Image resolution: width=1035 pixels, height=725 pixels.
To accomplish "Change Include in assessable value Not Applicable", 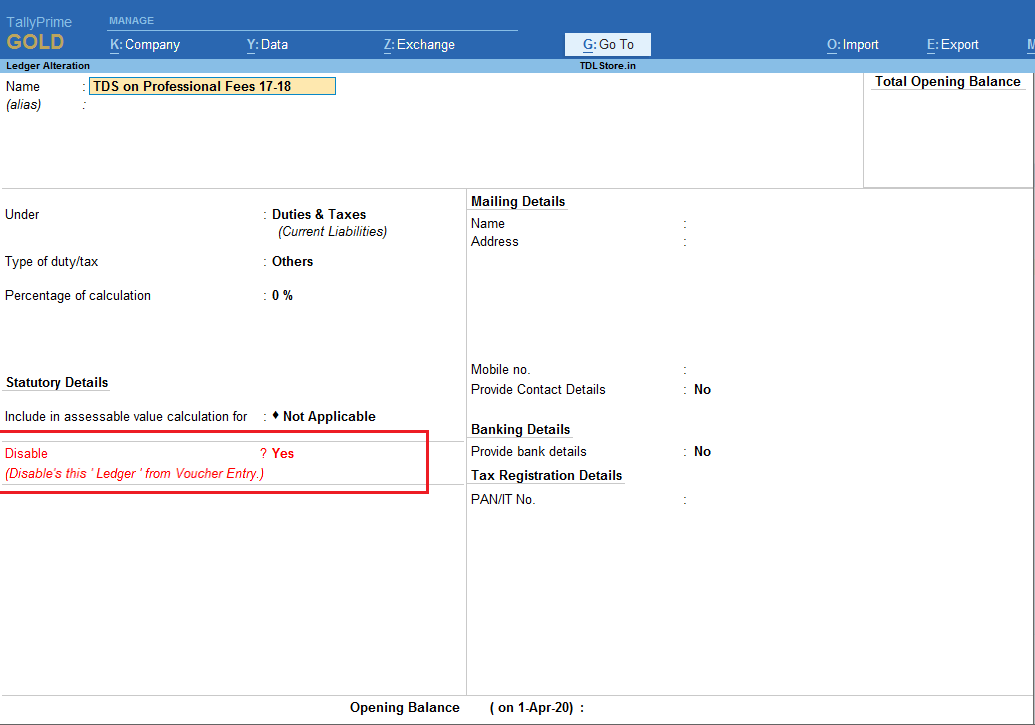I will click(x=328, y=416).
